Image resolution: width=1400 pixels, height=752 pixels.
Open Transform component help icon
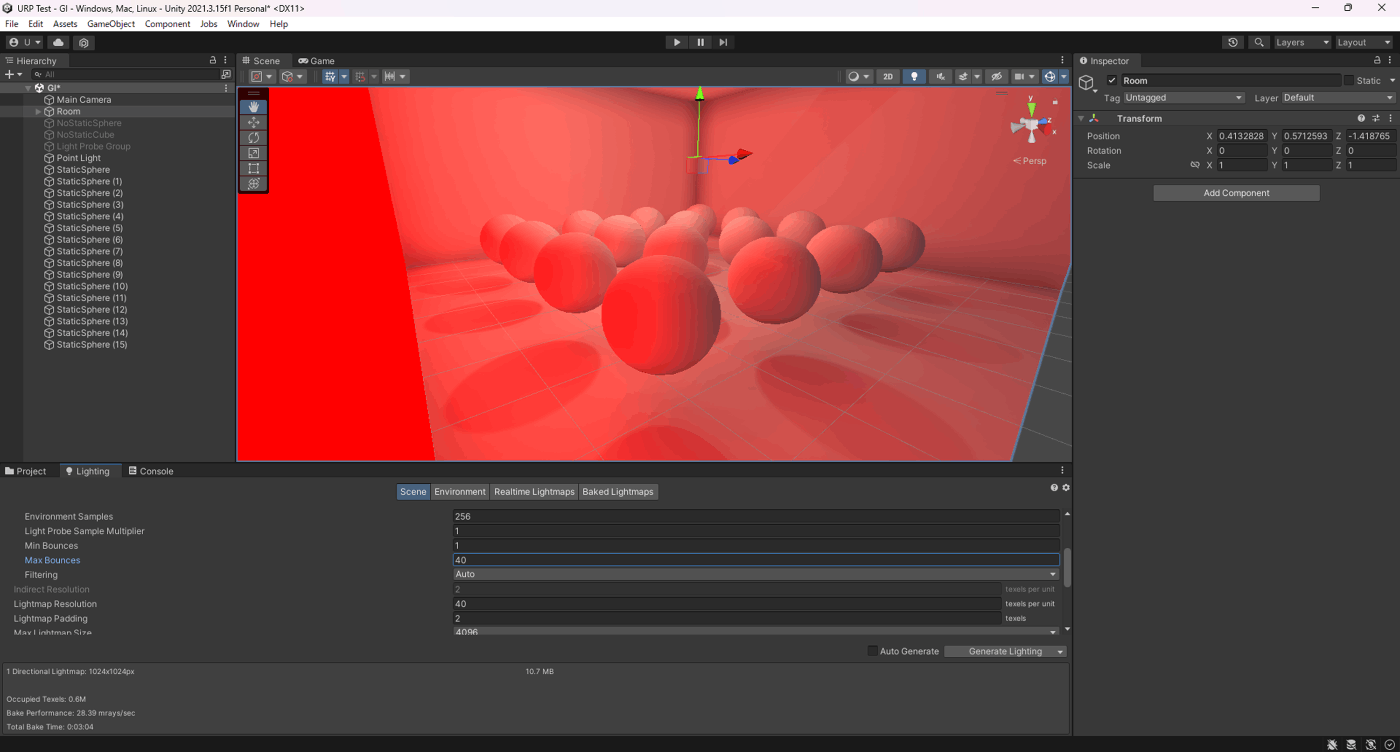(1361, 118)
